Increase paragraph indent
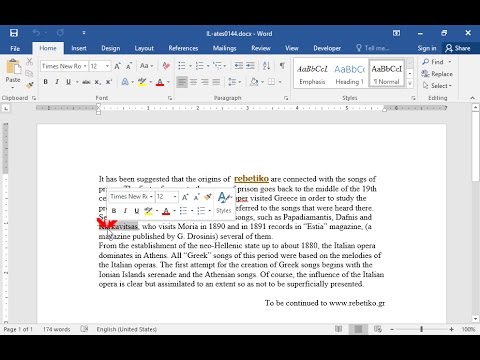The image size is (480, 360). [250, 66]
